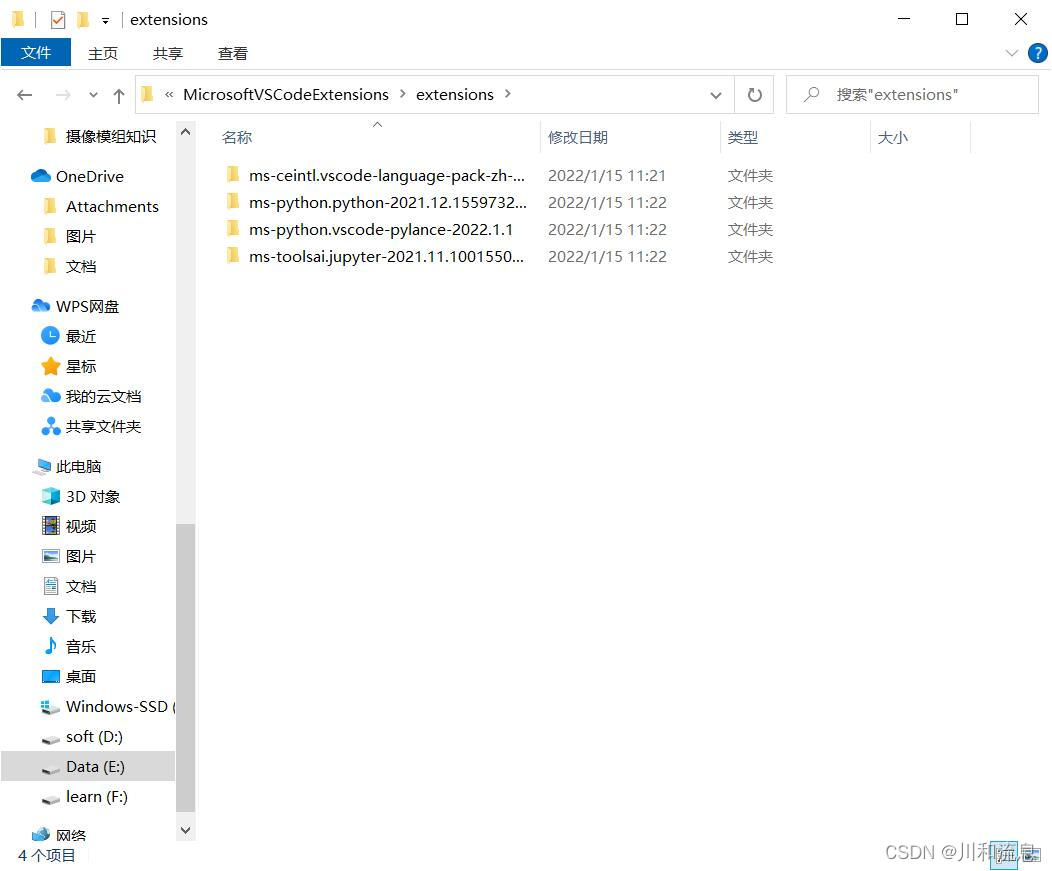The width and height of the screenshot is (1052, 871).
Task: Open 桌面 folder
Action: [81, 676]
